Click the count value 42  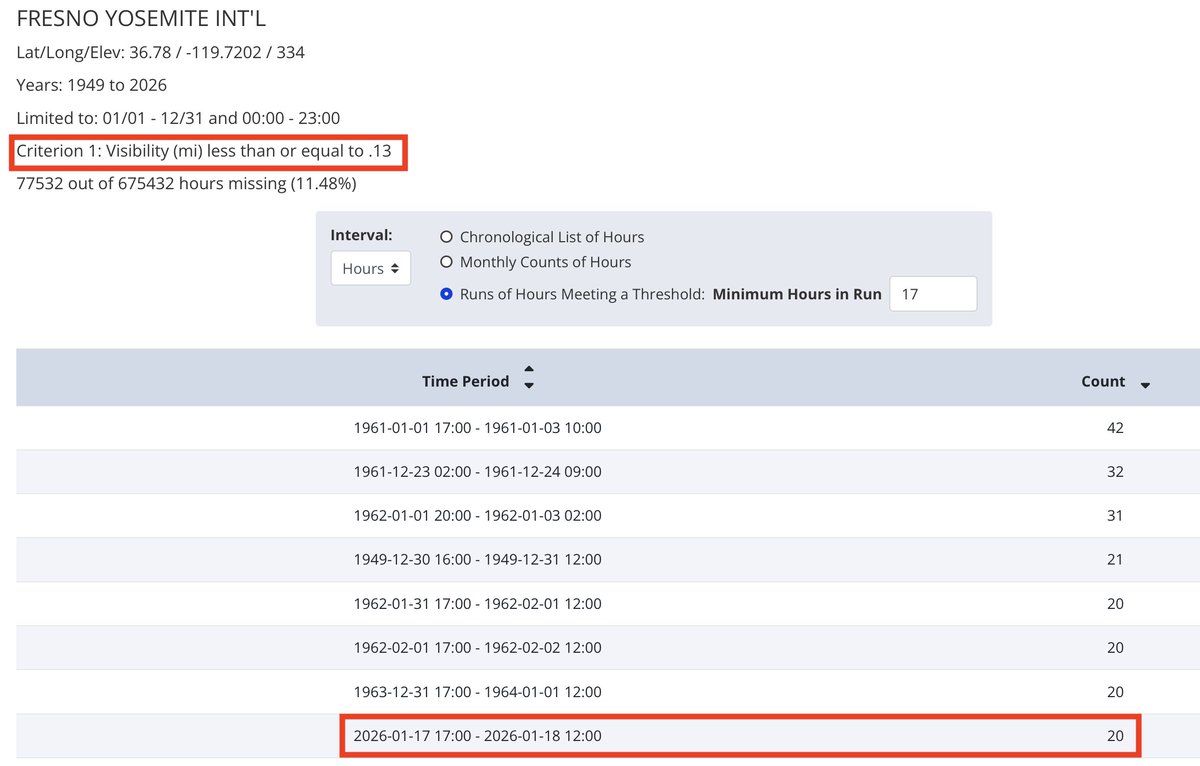tap(1115, 428)
